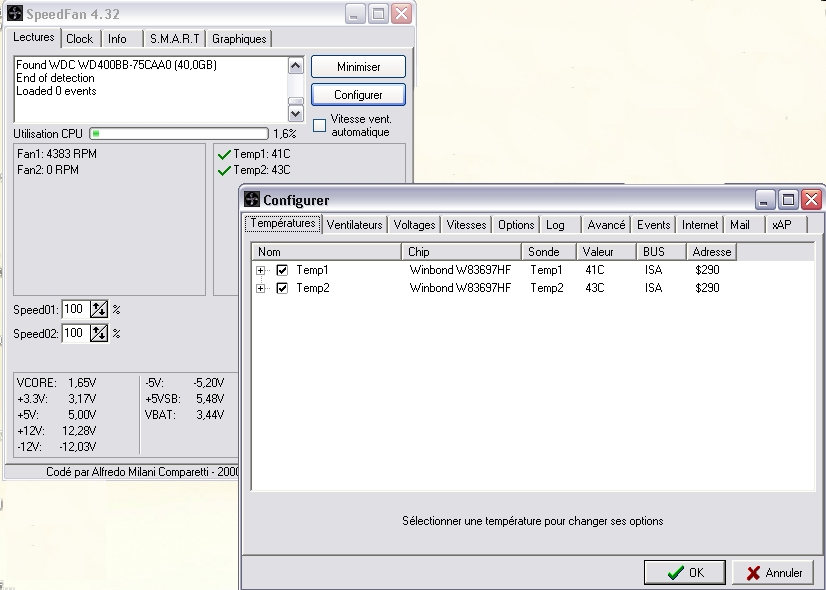The image size is (826, 590).
Task: Sort by the Sonde column header
Action: tap(549, 252)
